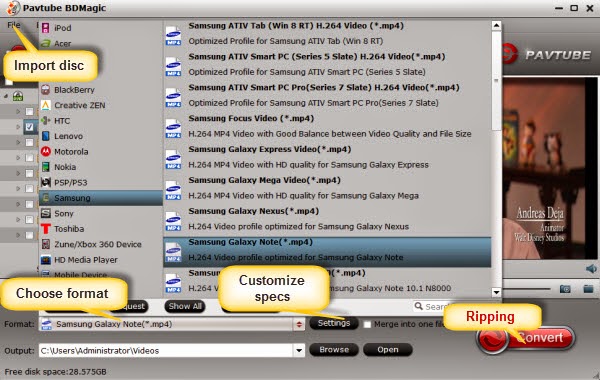Choose HTC device category
600x380 pixels.
coord(101,121)
